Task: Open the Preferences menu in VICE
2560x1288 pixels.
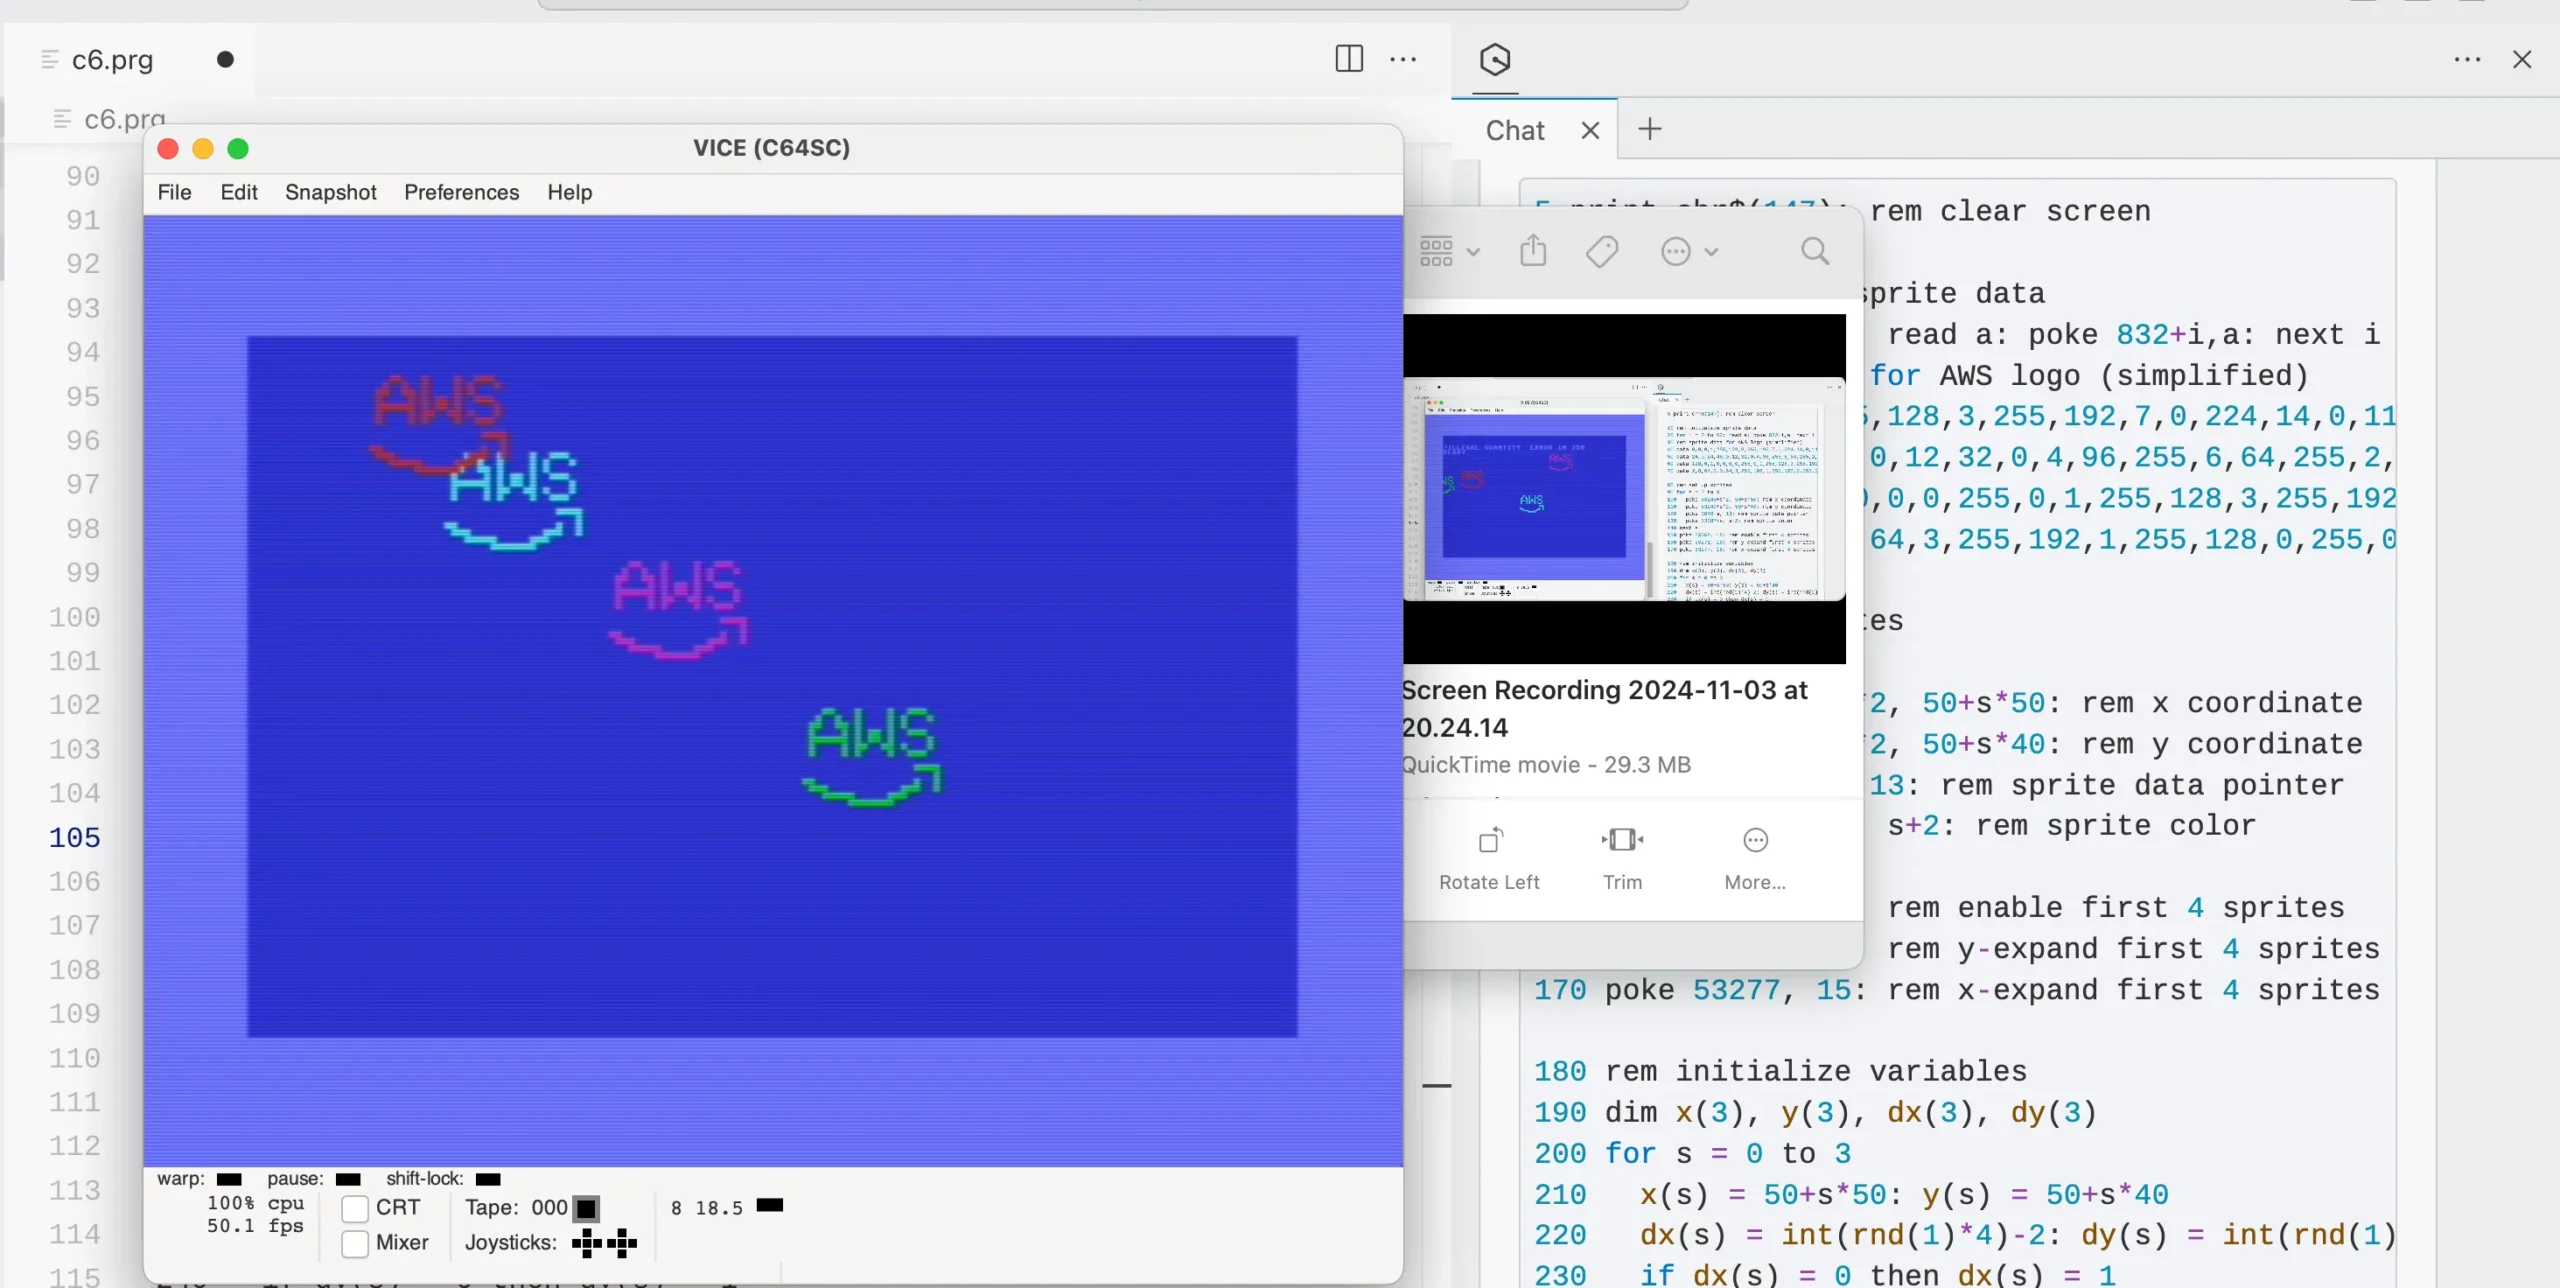Action: [461, 192]
